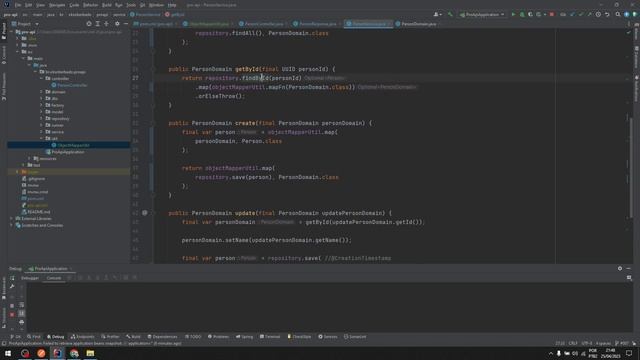Select the Console tab in Debug panel

(53, 278)
